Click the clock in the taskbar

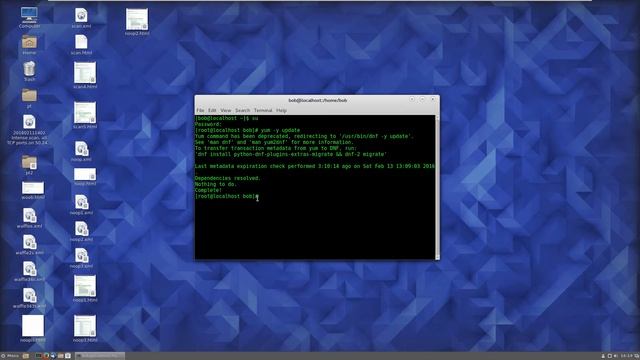click(626, 356)
